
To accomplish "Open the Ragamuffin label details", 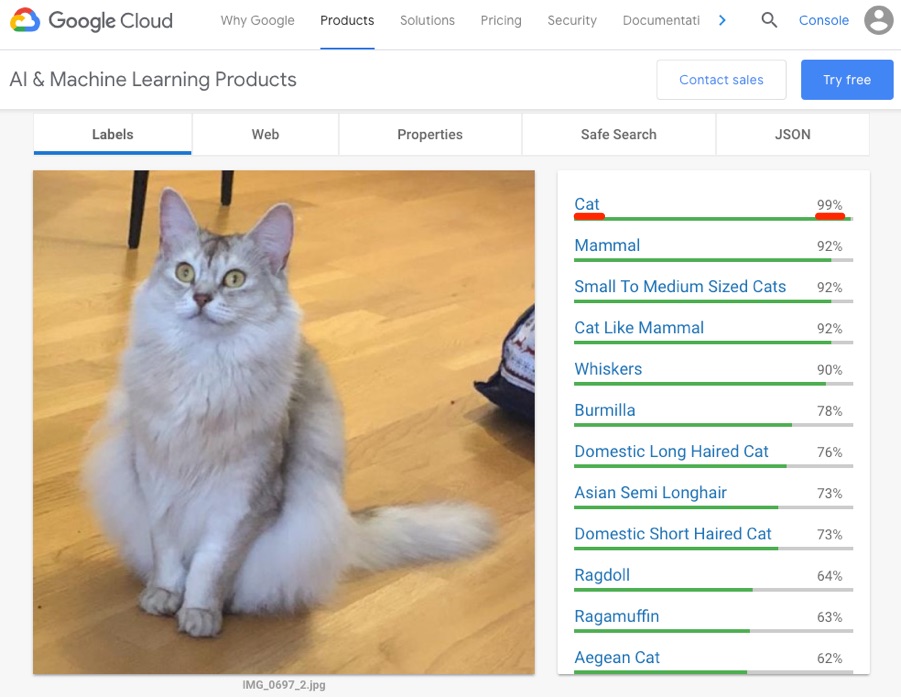I will 616,616.
